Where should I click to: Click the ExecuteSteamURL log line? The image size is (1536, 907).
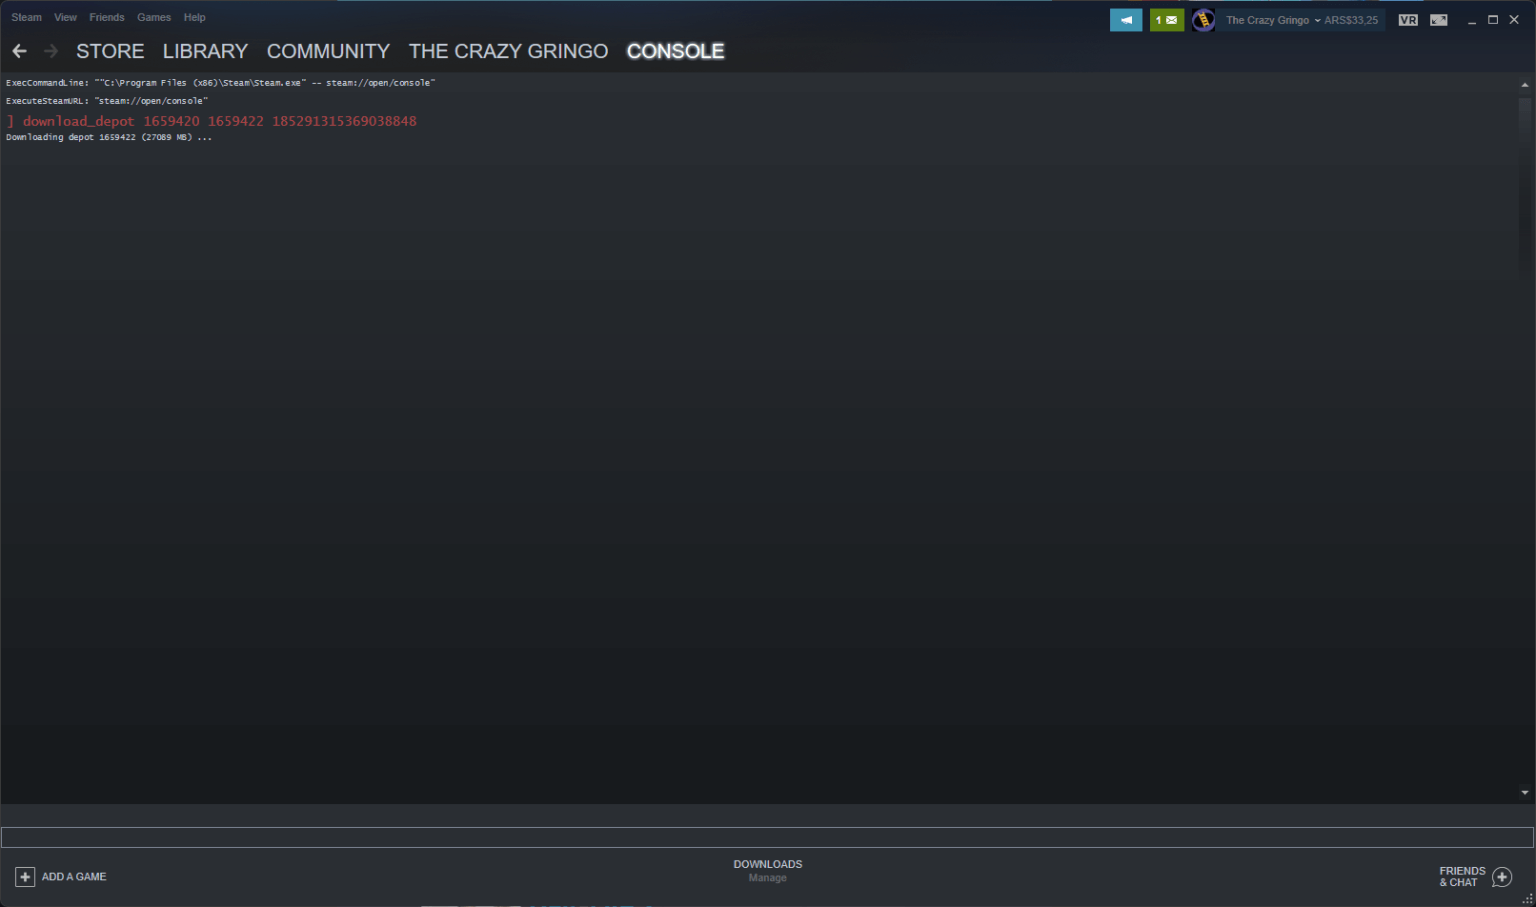[107, 101]
